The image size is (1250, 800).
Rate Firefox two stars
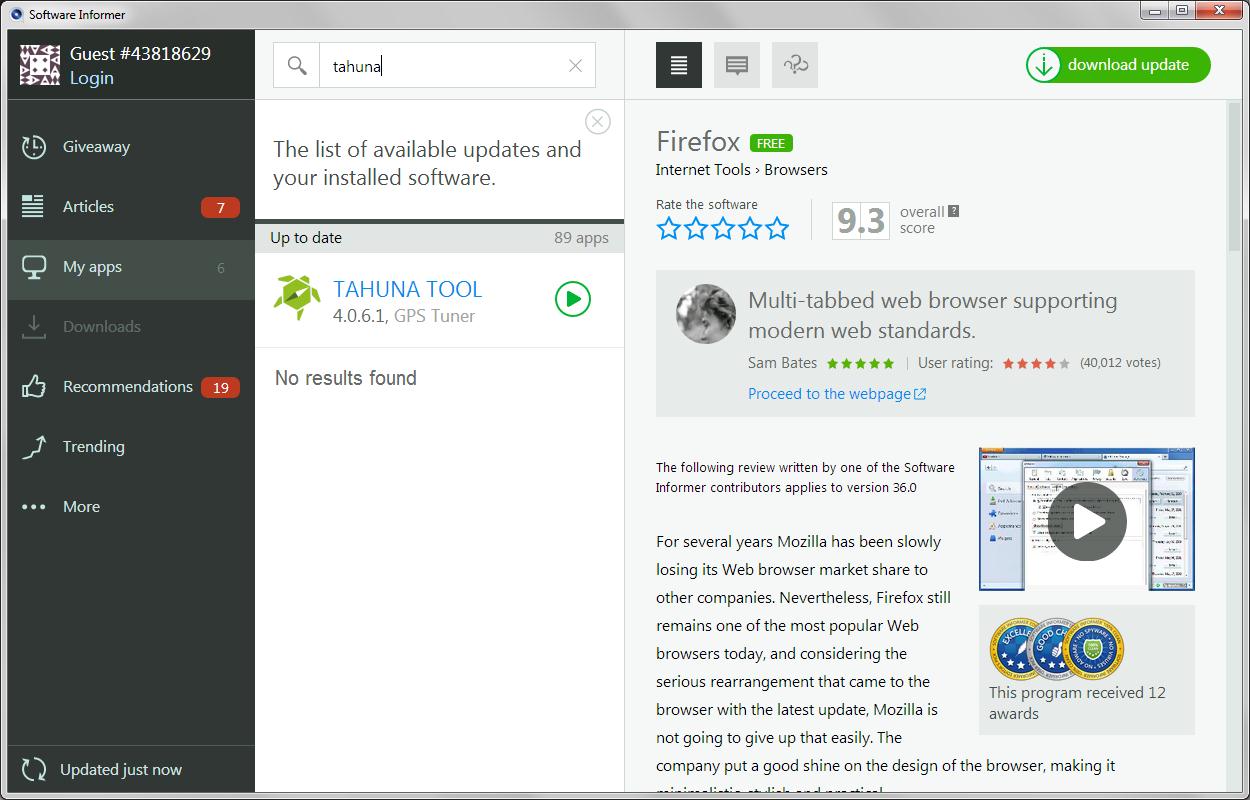coord(695,229)
